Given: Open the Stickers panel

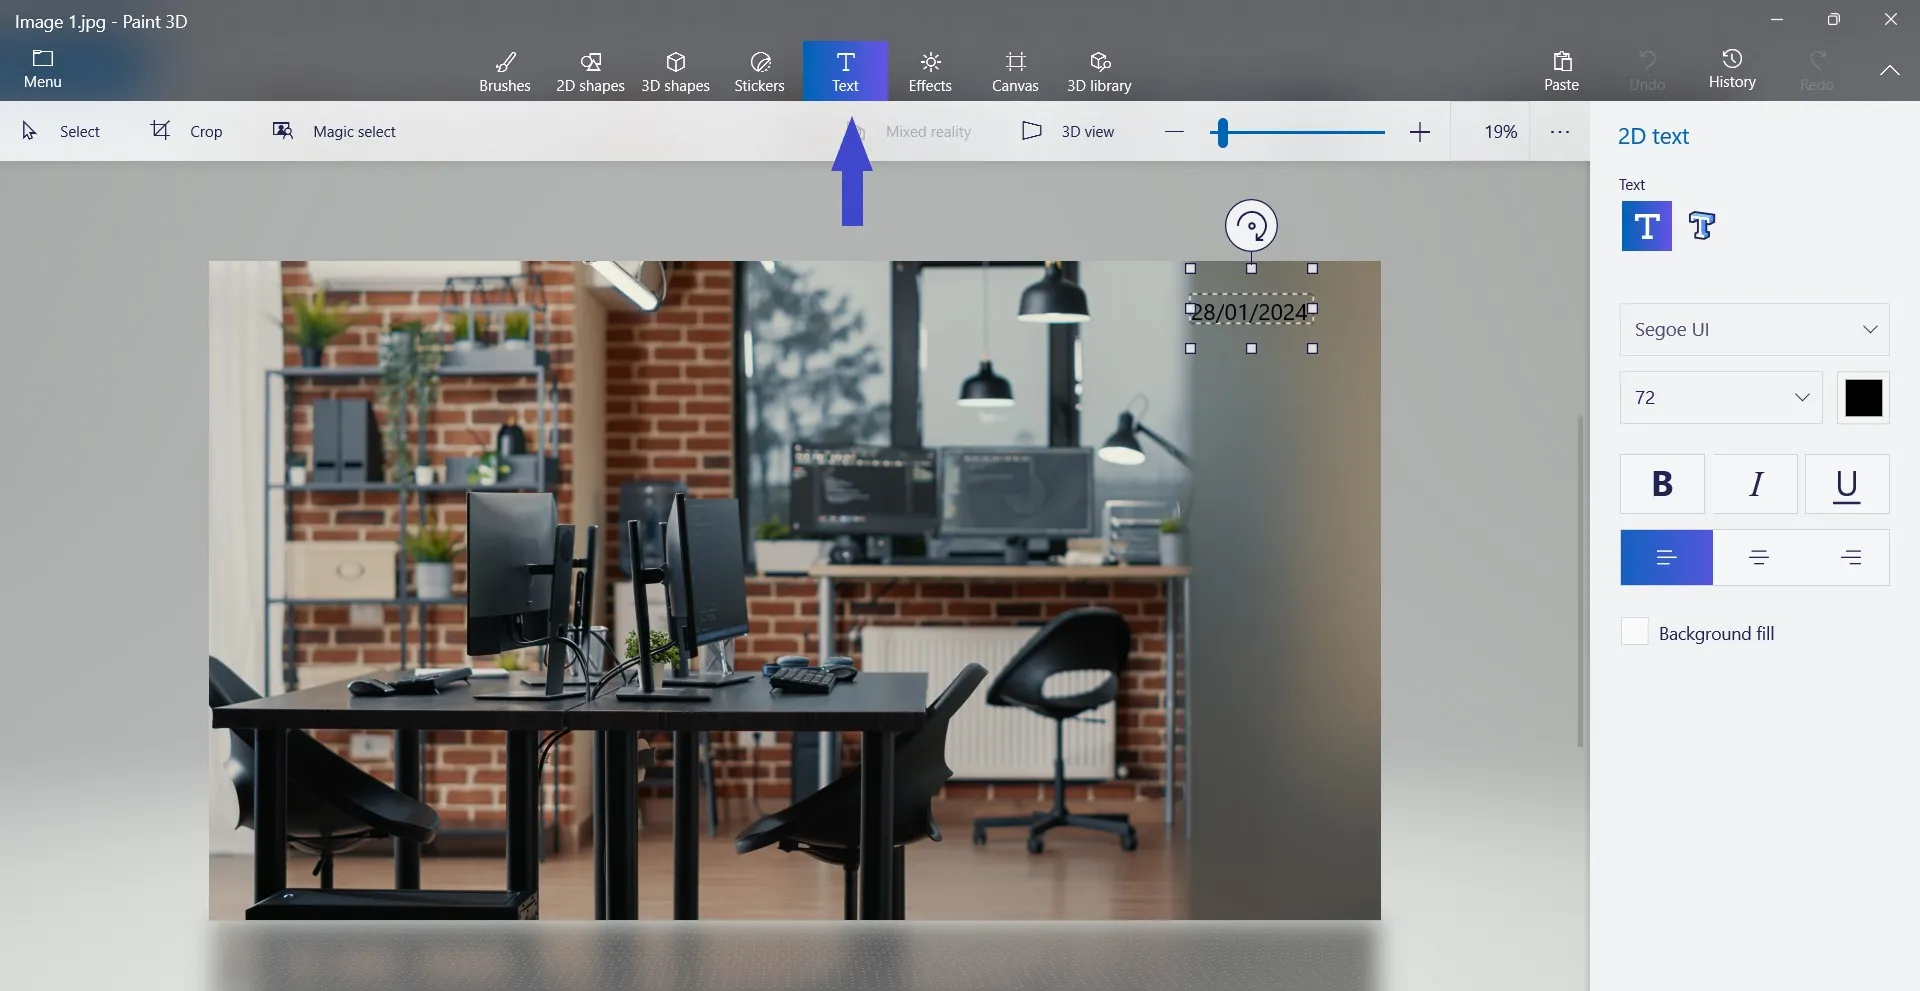Looking at the screenshot, I should point(759,71).
